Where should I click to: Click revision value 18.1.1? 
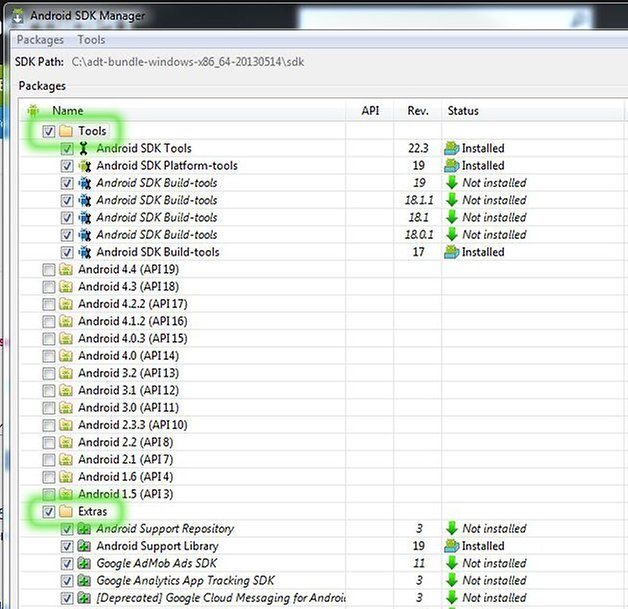click(419, 200)
